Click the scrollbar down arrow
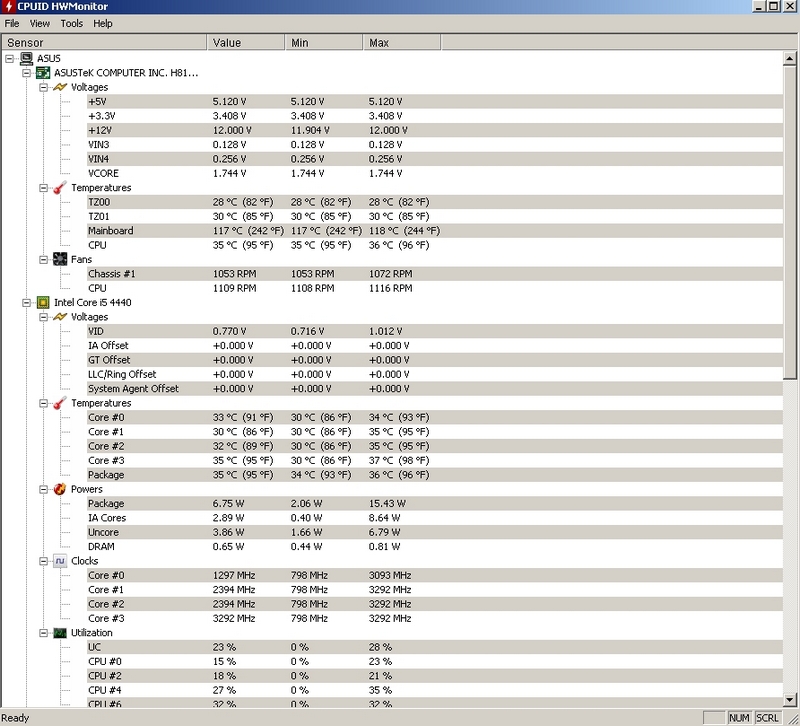 point(789,699)
